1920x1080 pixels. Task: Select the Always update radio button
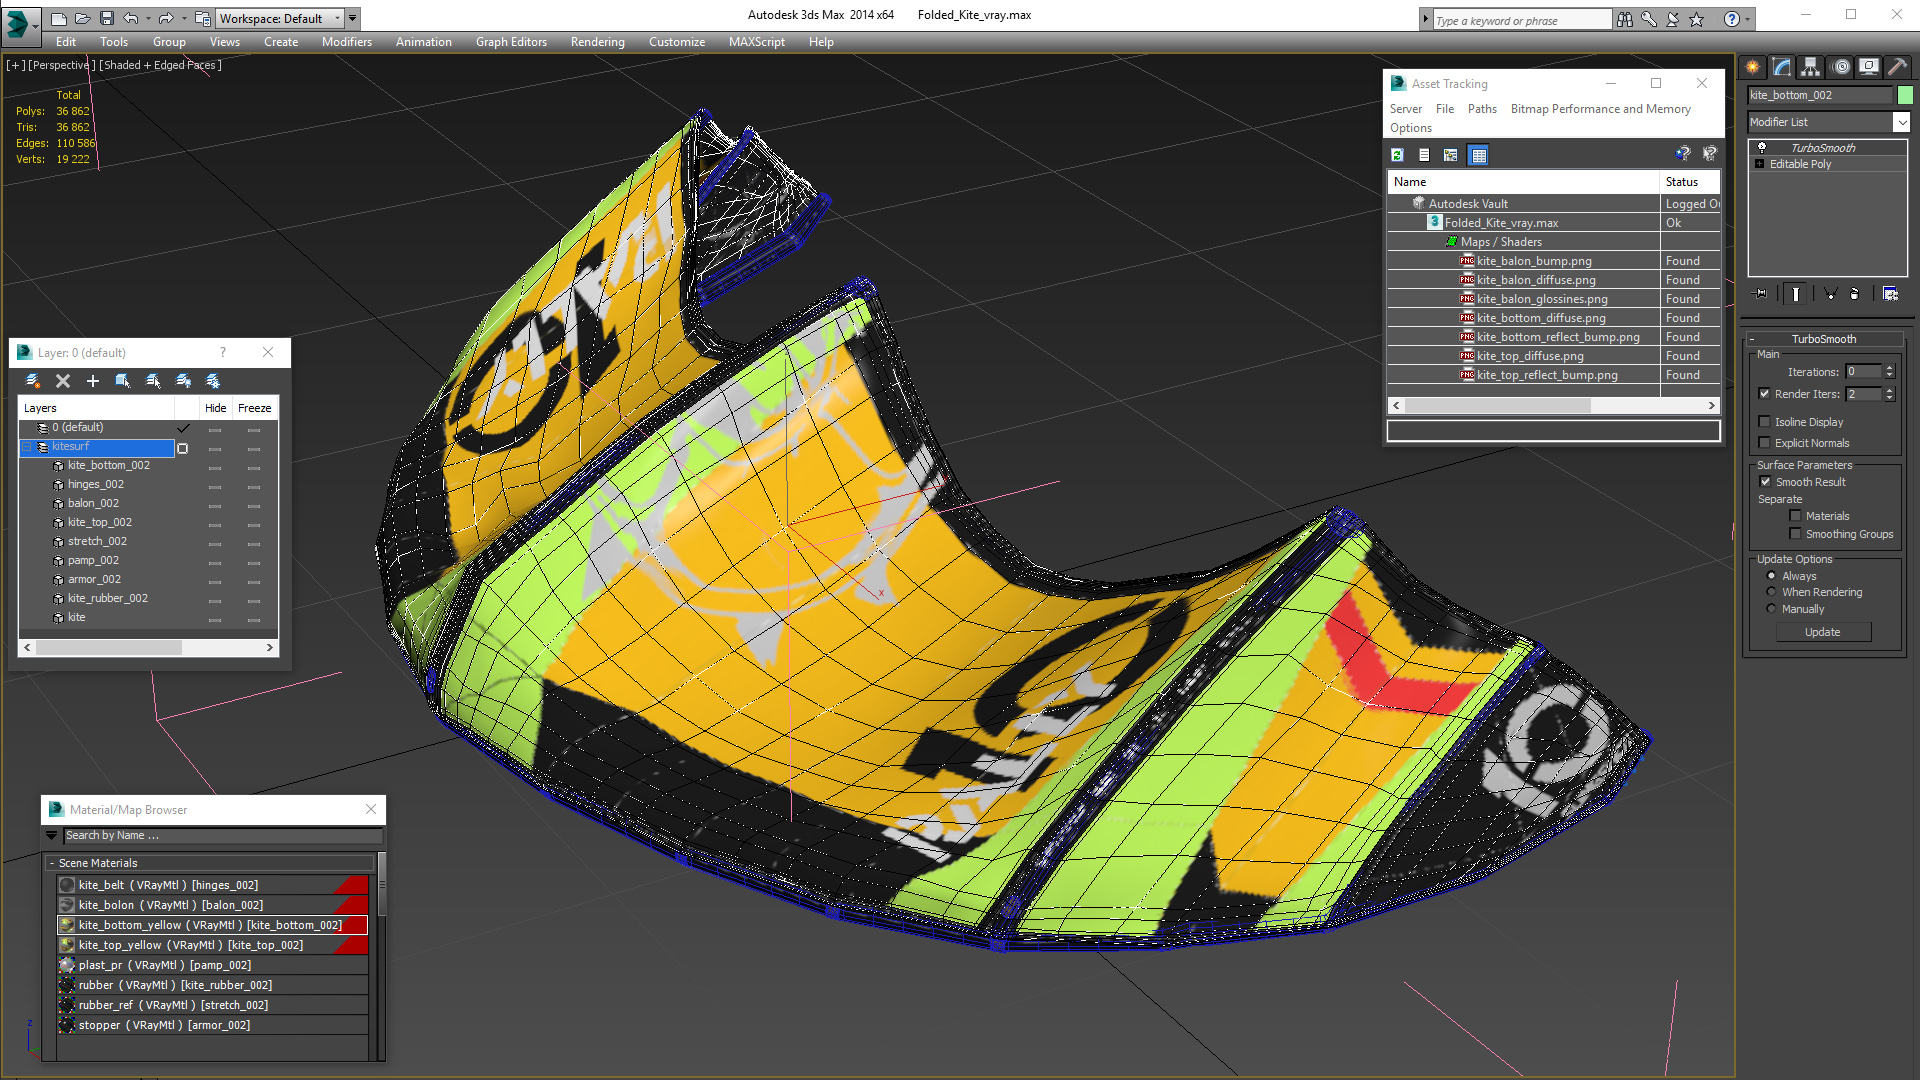point(1772,576)
